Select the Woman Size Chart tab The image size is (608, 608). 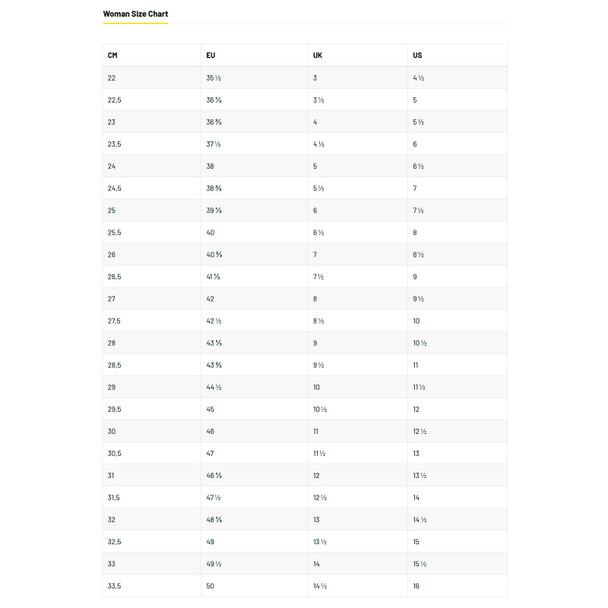click(135, 14)
